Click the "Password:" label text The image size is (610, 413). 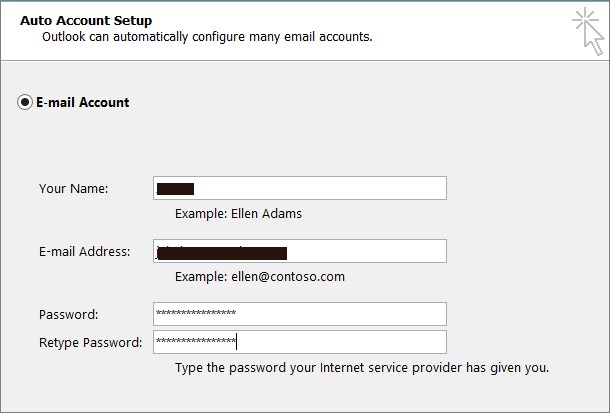(68, 314)
